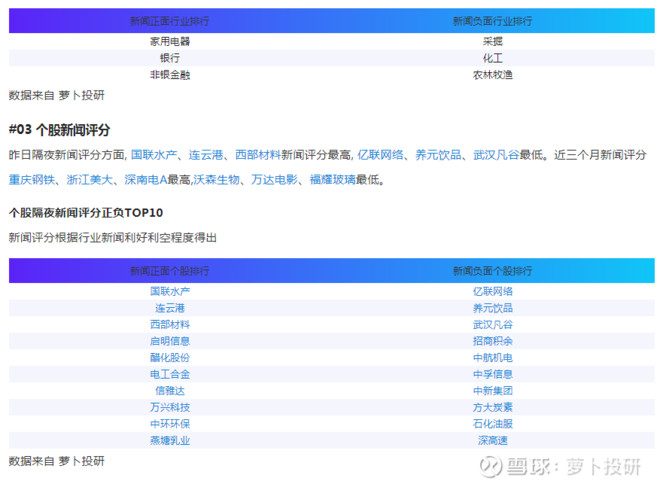Image resolution: width=660 pixels, height=487 pixels.
Task: Click the #03 个股新闻评分 heading
Action: tap(59, 130)
